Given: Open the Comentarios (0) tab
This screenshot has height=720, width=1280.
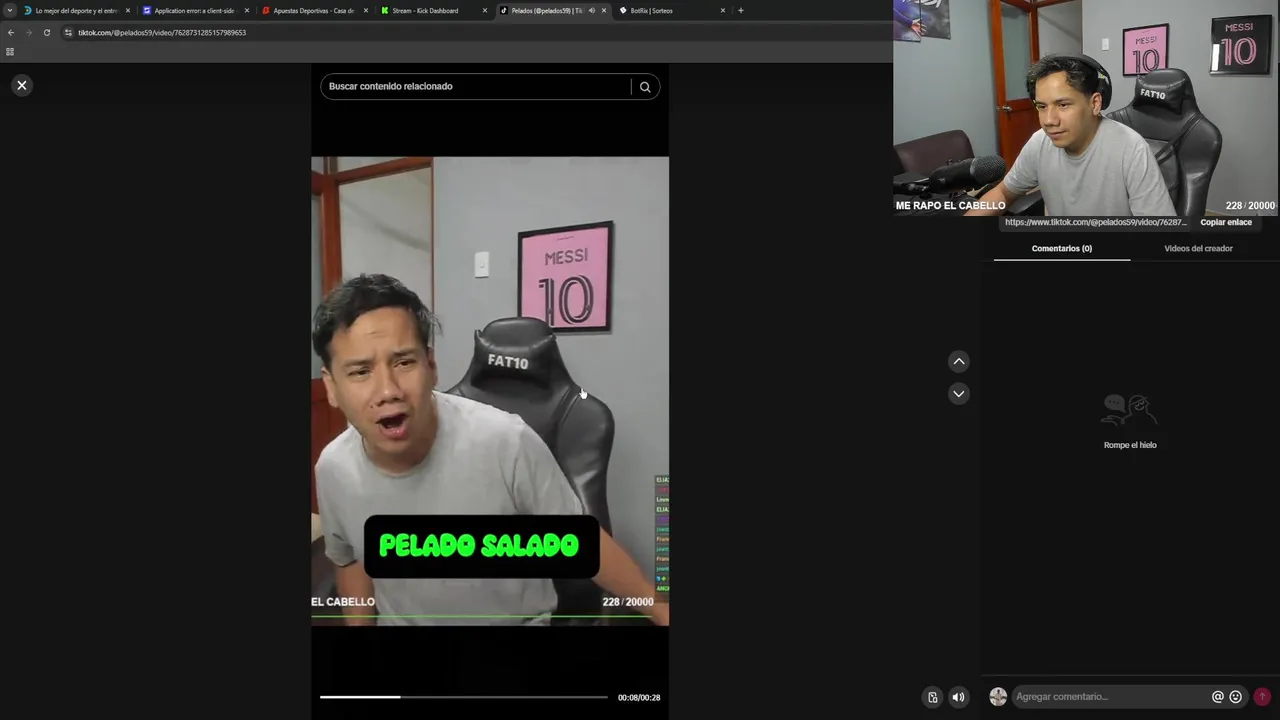Looking at the screenshot, I should (1062, 248).
